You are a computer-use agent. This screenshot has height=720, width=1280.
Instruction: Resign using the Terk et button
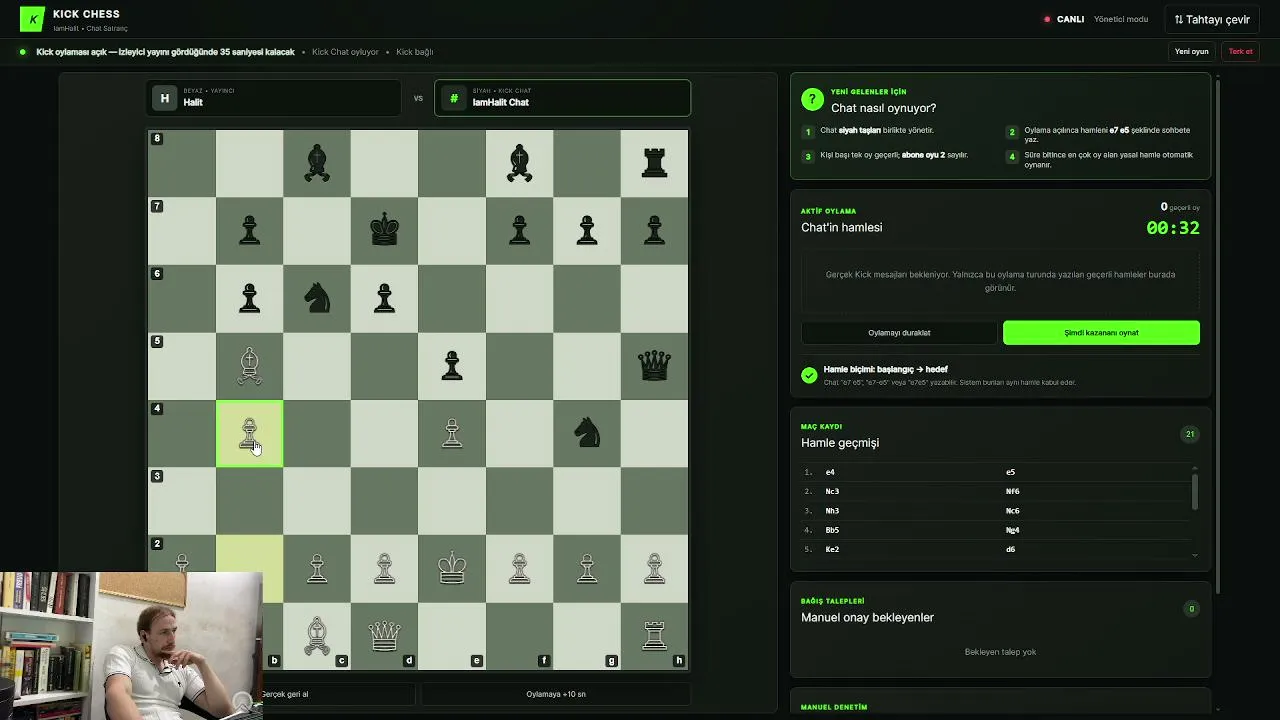(x=1240, y=51)
